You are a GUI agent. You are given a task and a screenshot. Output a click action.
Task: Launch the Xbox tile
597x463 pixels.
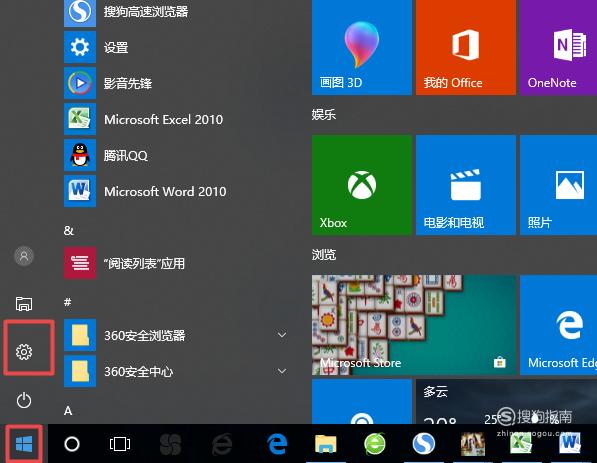tap(362, 185)
